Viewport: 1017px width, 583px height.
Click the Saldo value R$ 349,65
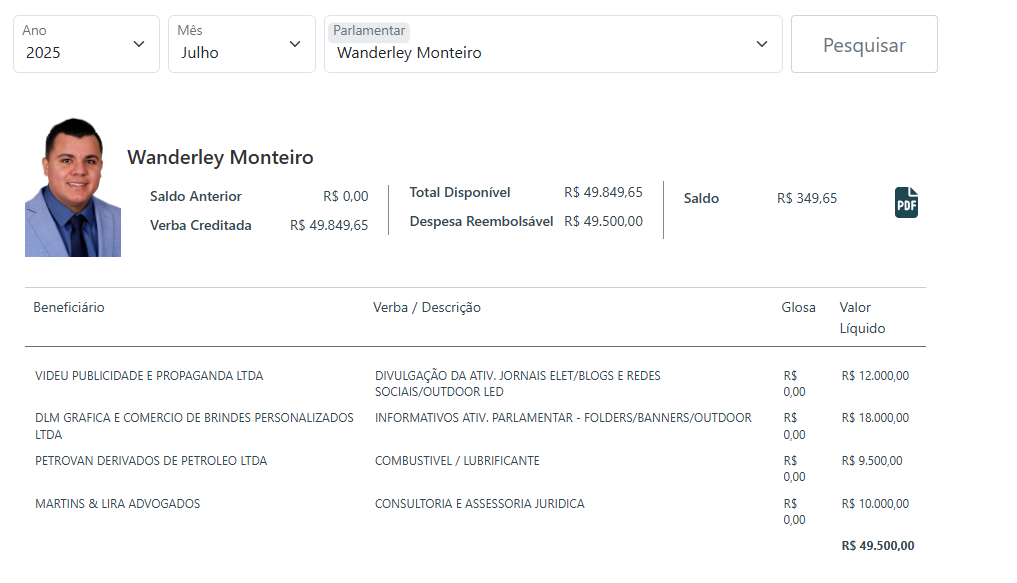tap(806, 198)
